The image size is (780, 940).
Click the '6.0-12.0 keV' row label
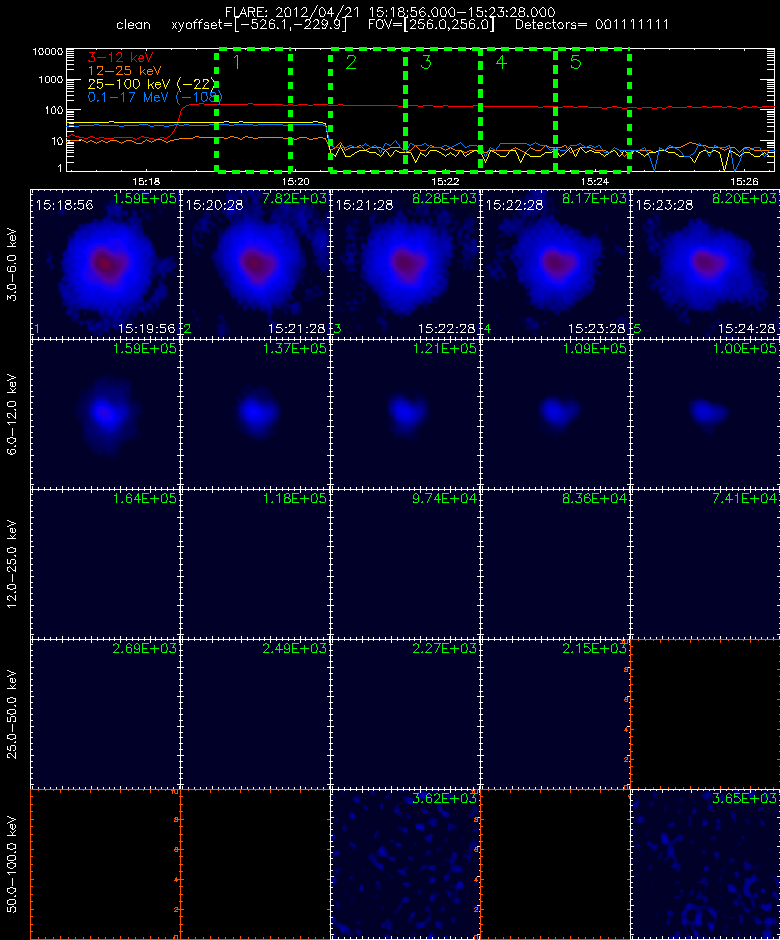[x=13, y=414]
